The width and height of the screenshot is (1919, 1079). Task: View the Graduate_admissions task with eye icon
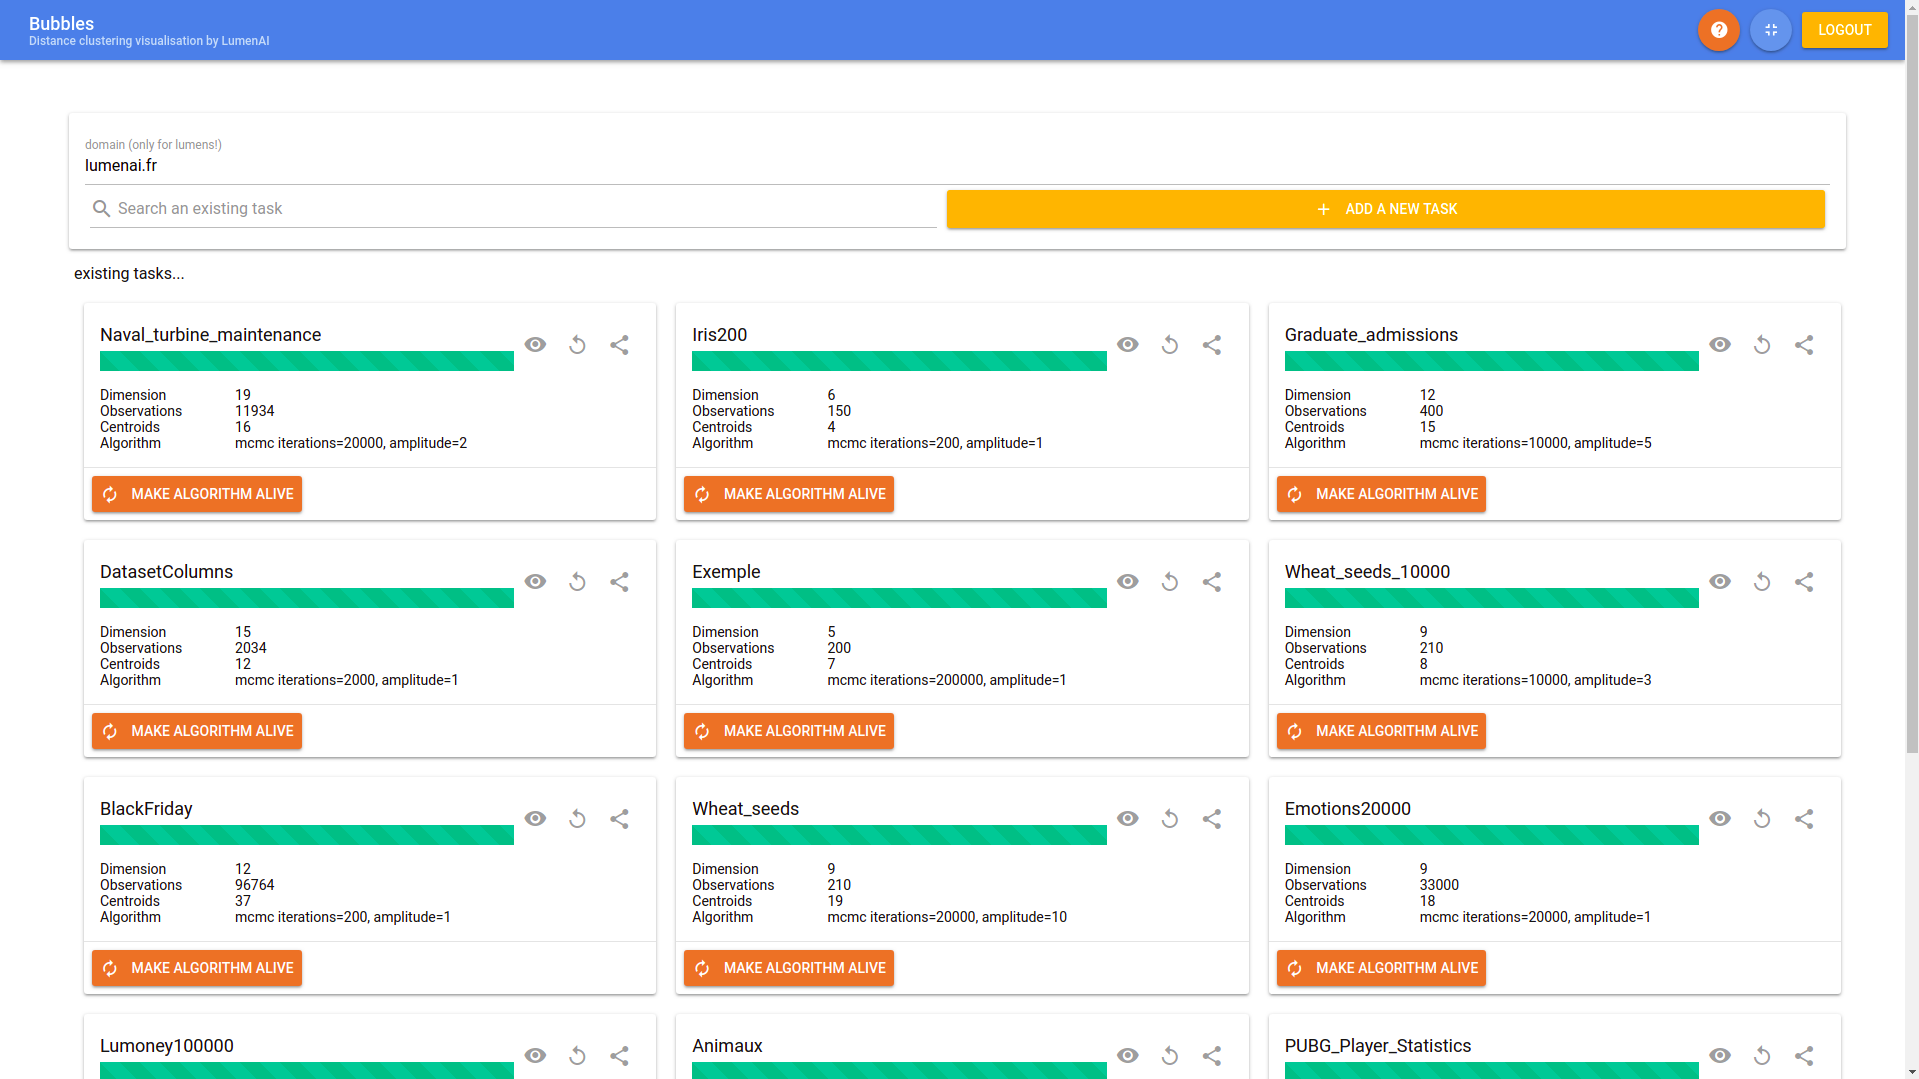coord(1719,345)
